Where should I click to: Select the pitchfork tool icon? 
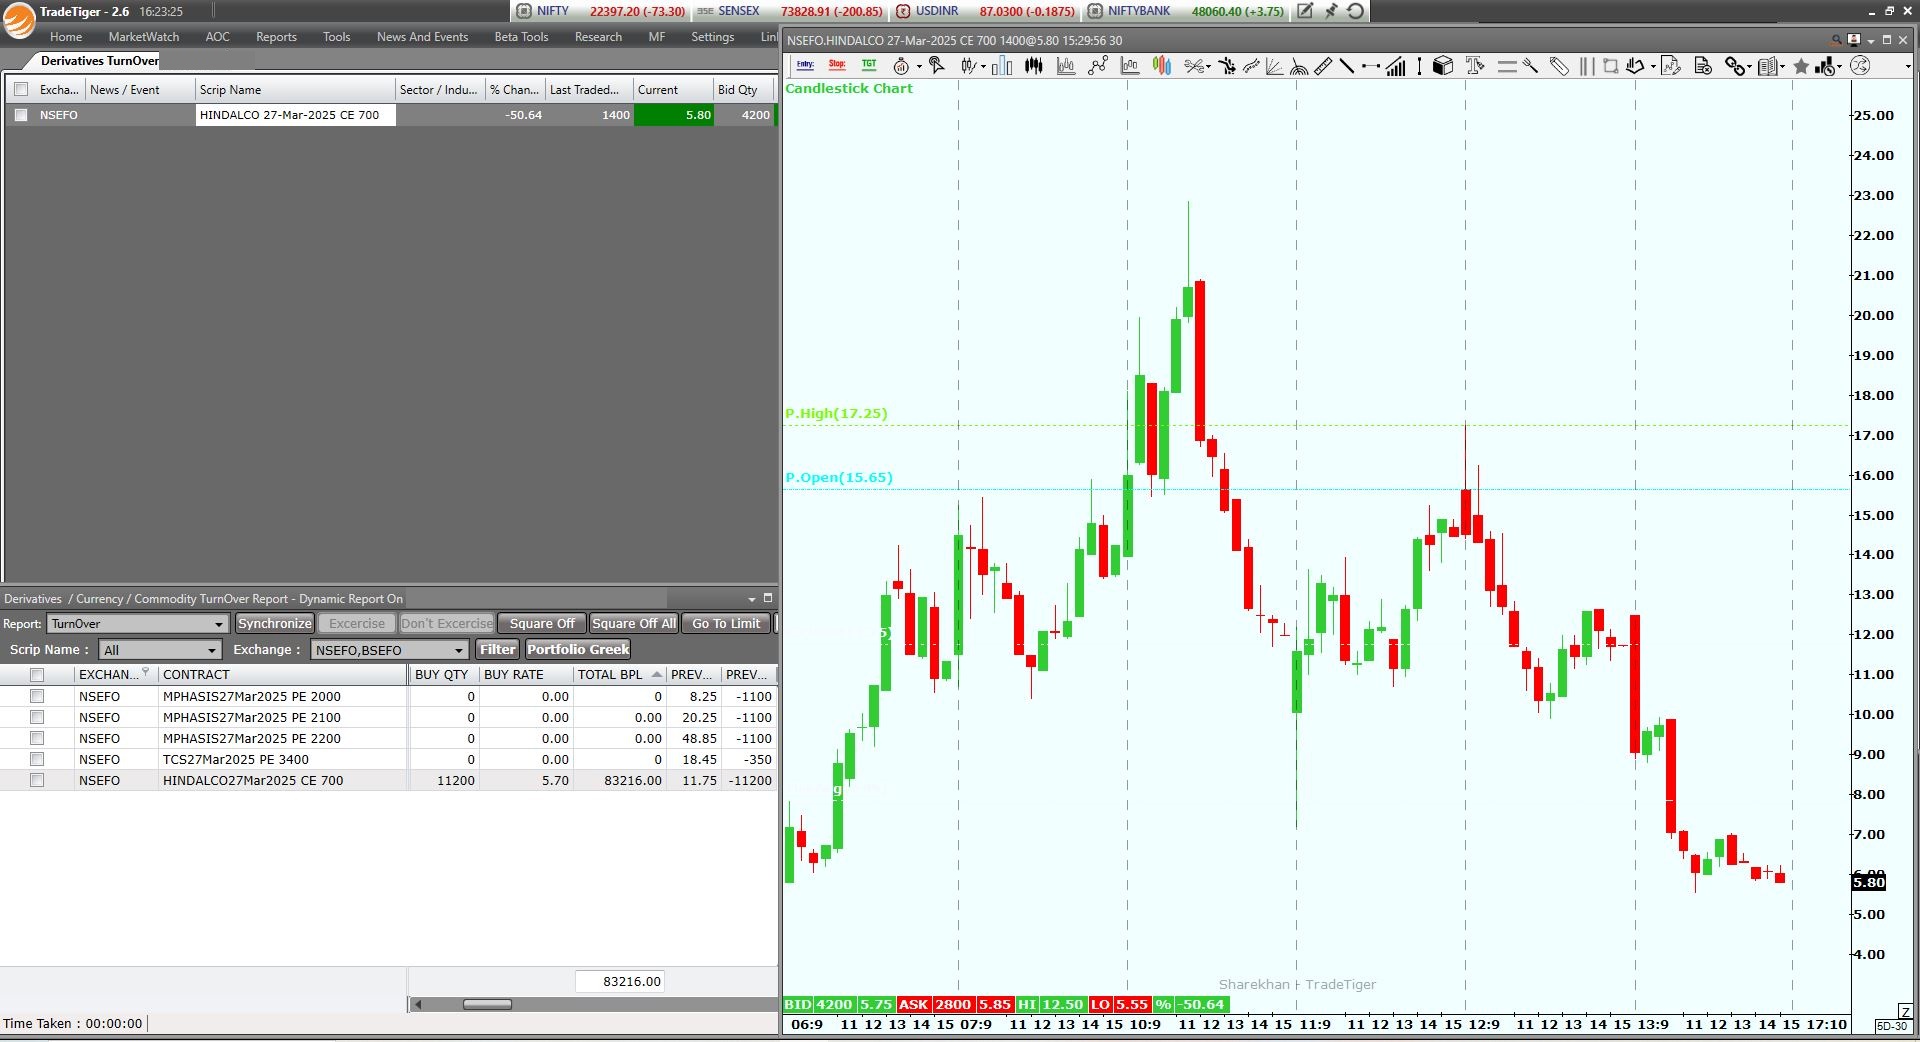pos(1530,66)
